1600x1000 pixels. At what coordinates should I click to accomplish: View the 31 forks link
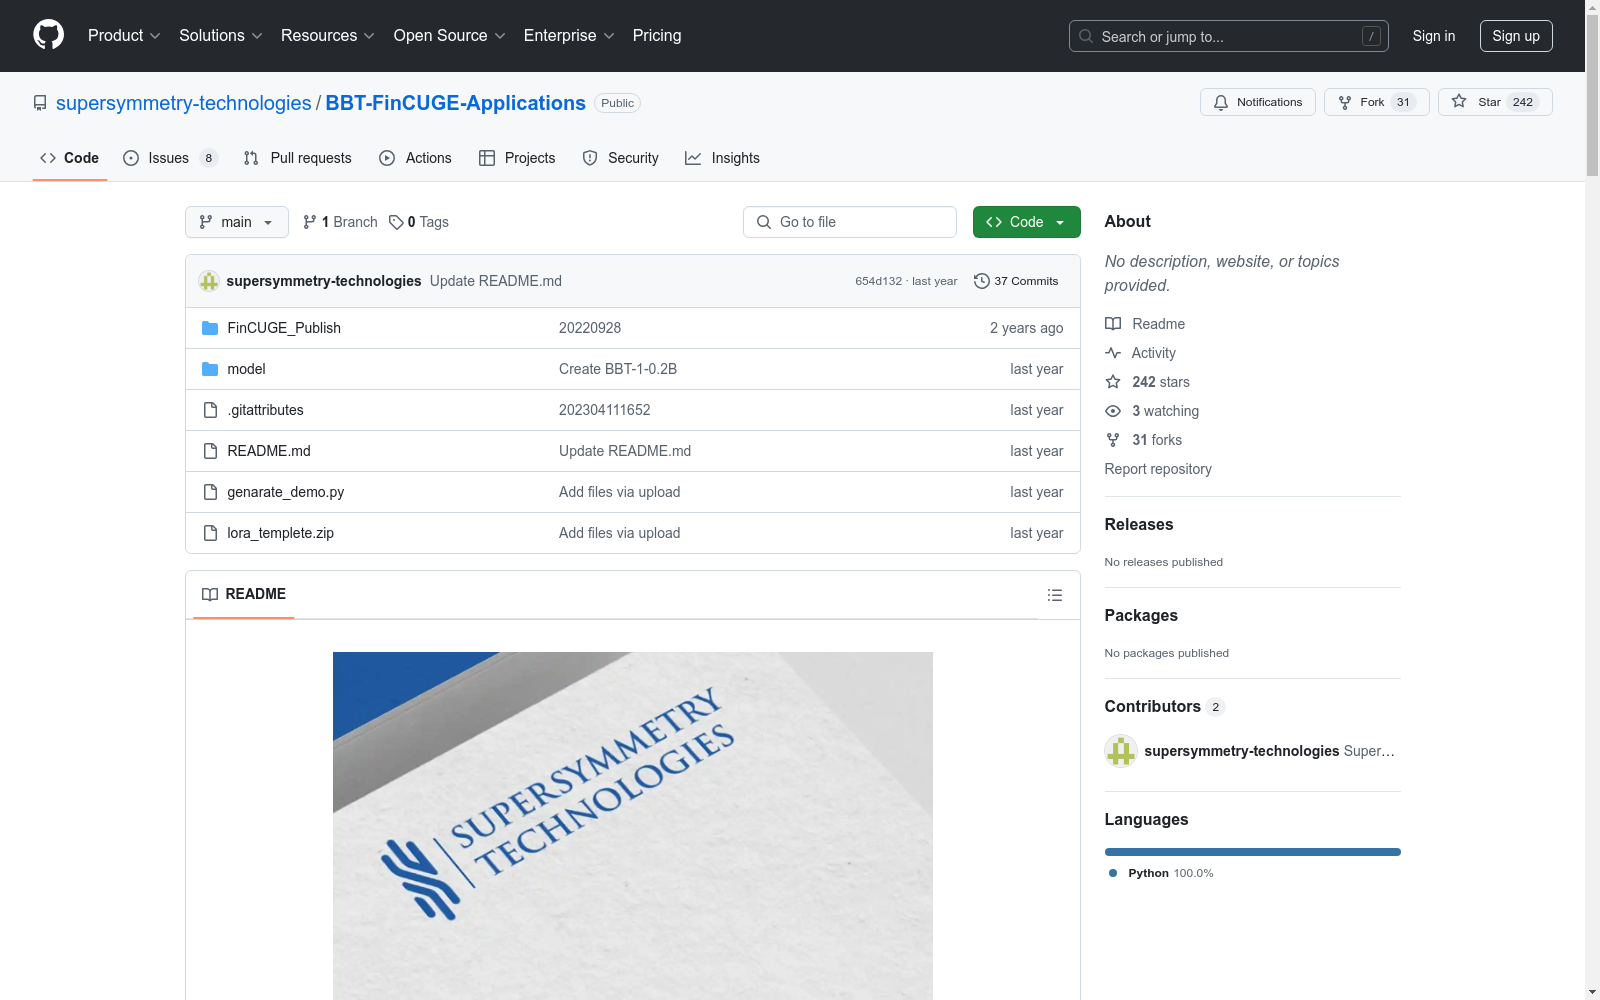point(1144,440)
